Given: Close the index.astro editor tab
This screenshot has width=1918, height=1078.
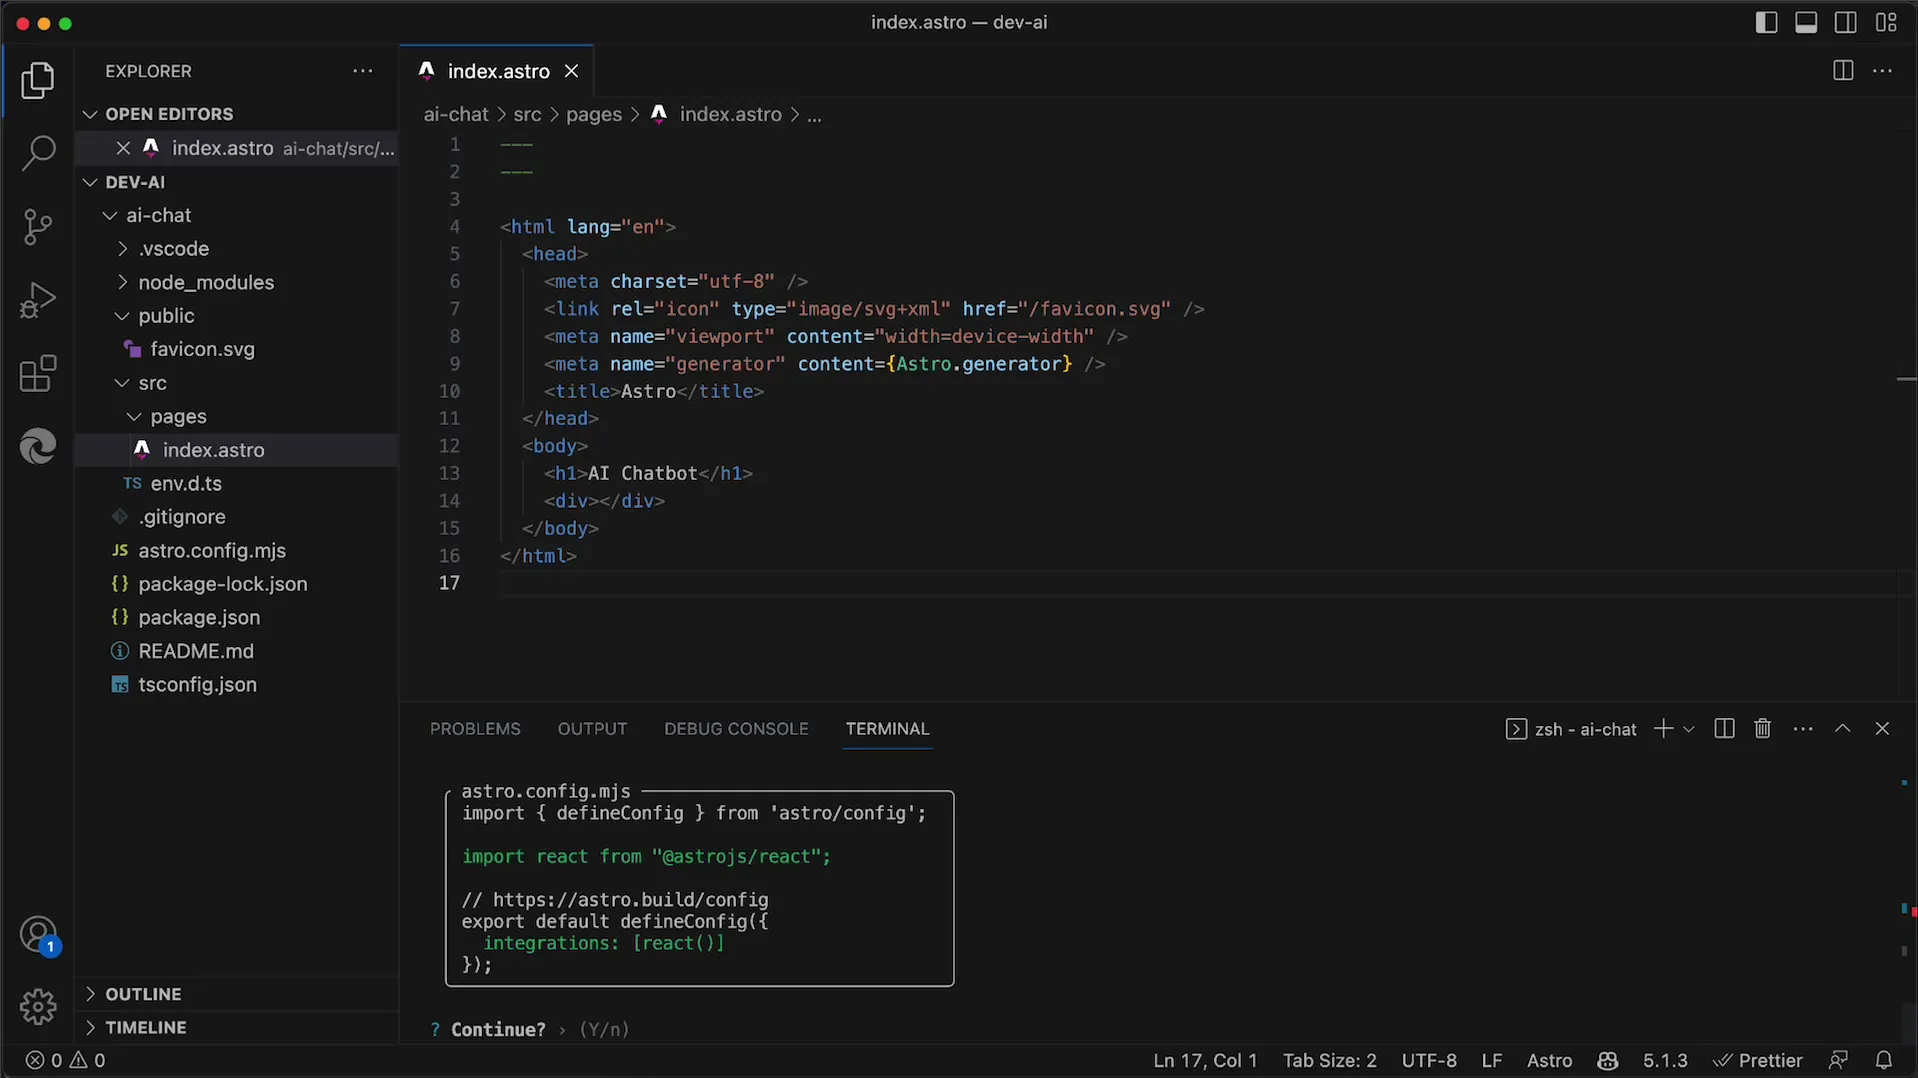Looking at the screenshot, I should click(x=572, y=71).
